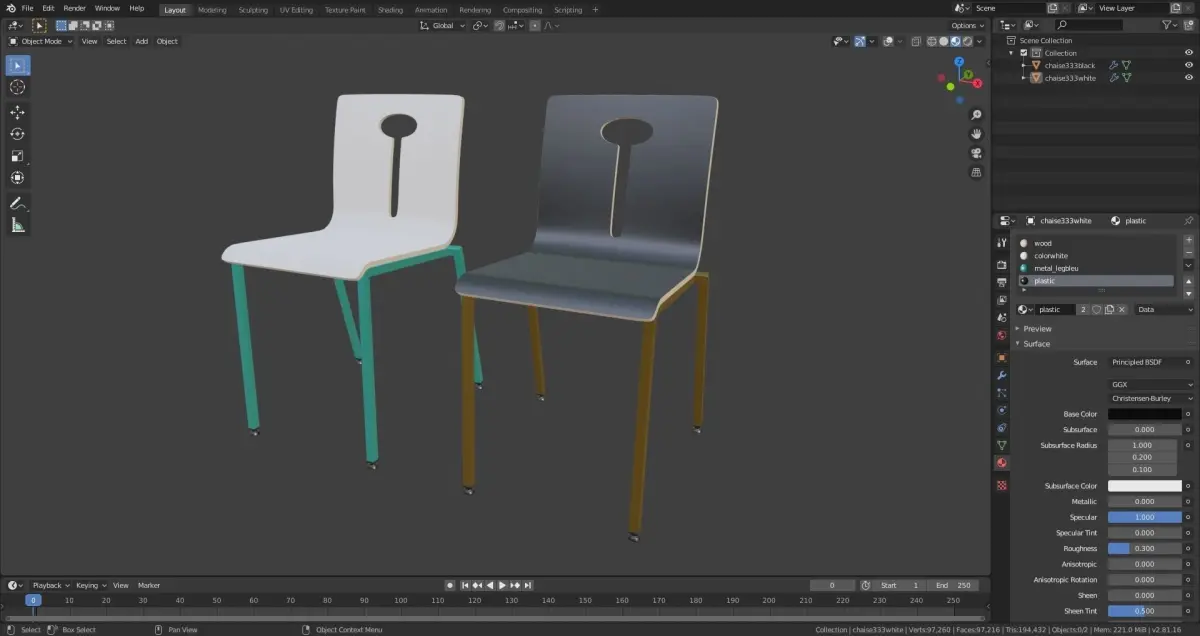Open the World properties tab
Image resolution: width=1200 pixels, height=636 pixels.
click(1001, 335)
